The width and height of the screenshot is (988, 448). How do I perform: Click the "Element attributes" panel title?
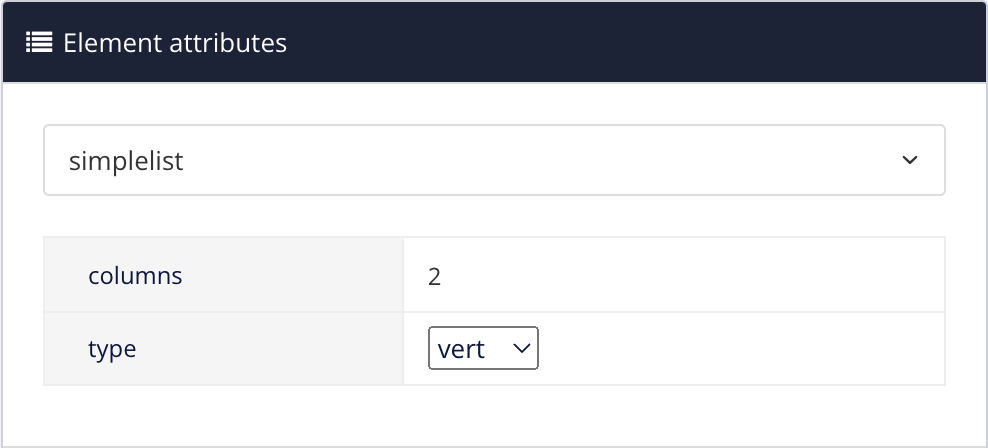[x=175, y=43]
